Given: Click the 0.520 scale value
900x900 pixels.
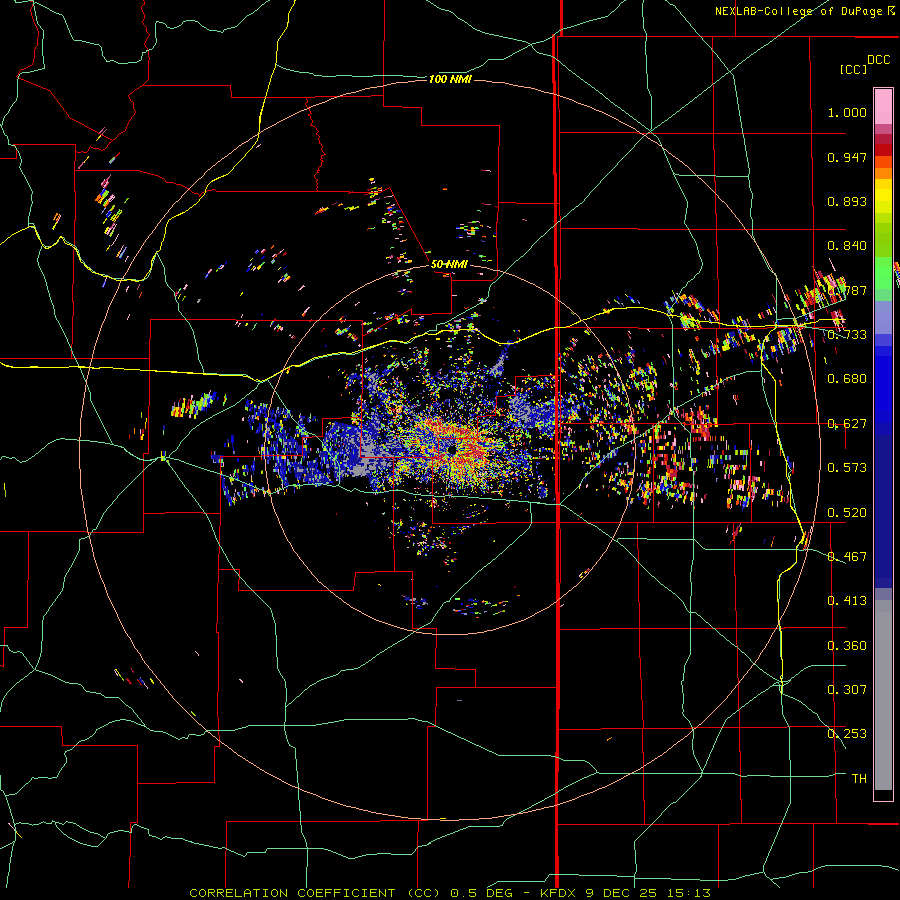Looking at the screenshot, I should pyautogui.click(x=847, y=513).
